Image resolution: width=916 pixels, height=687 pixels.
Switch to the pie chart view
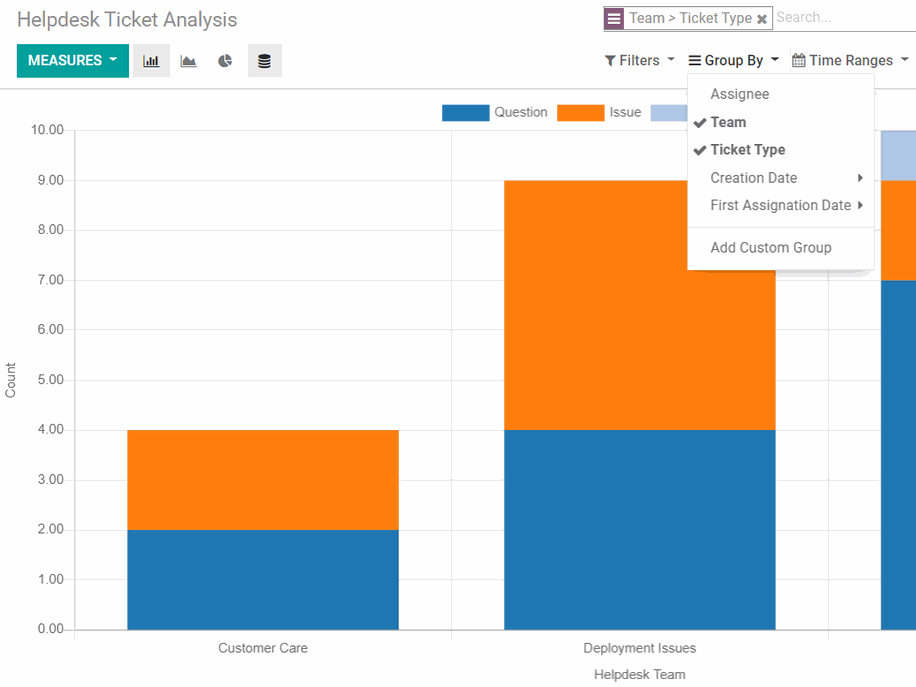click(226, 61)
